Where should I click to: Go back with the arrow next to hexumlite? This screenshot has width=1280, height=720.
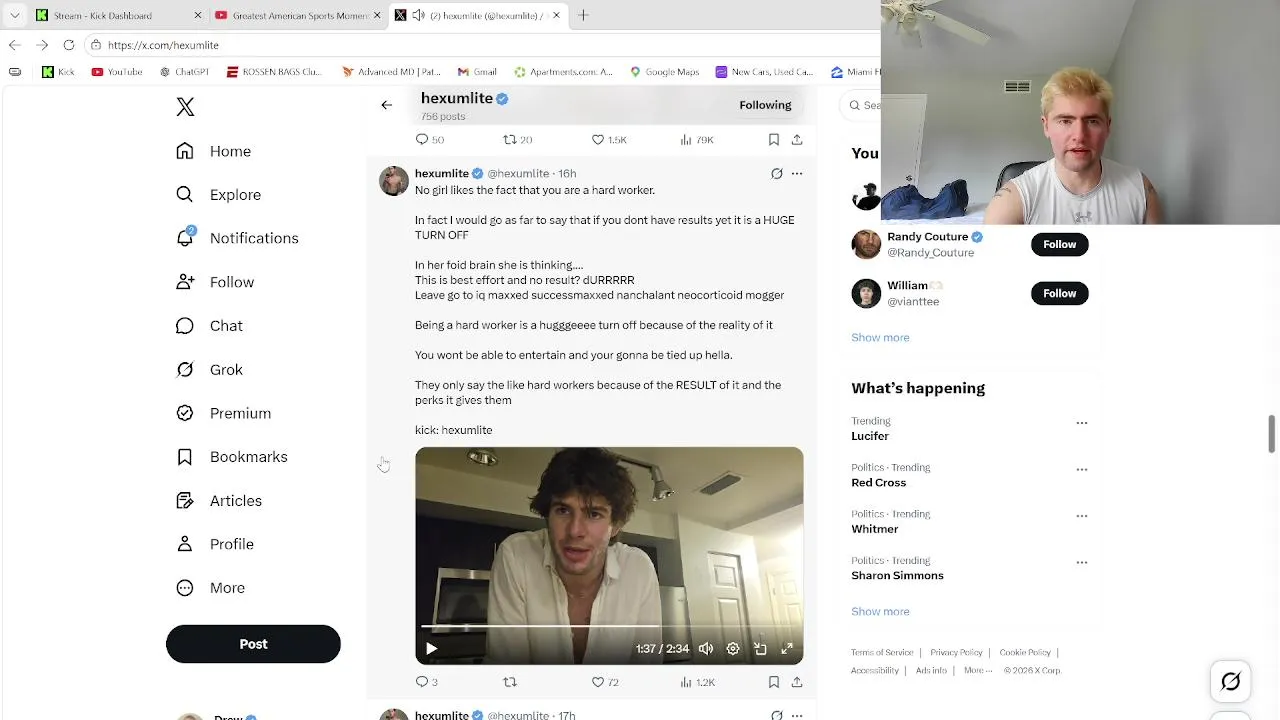tap(387, 105)
